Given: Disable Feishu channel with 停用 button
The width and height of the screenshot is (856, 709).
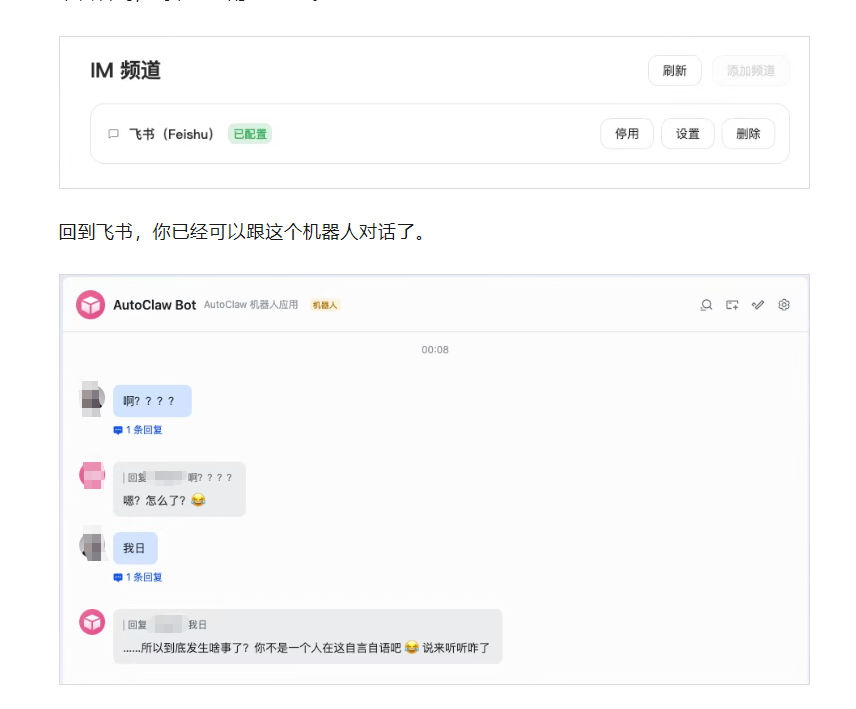Looking at the screenshot, I should click(627, 134).
